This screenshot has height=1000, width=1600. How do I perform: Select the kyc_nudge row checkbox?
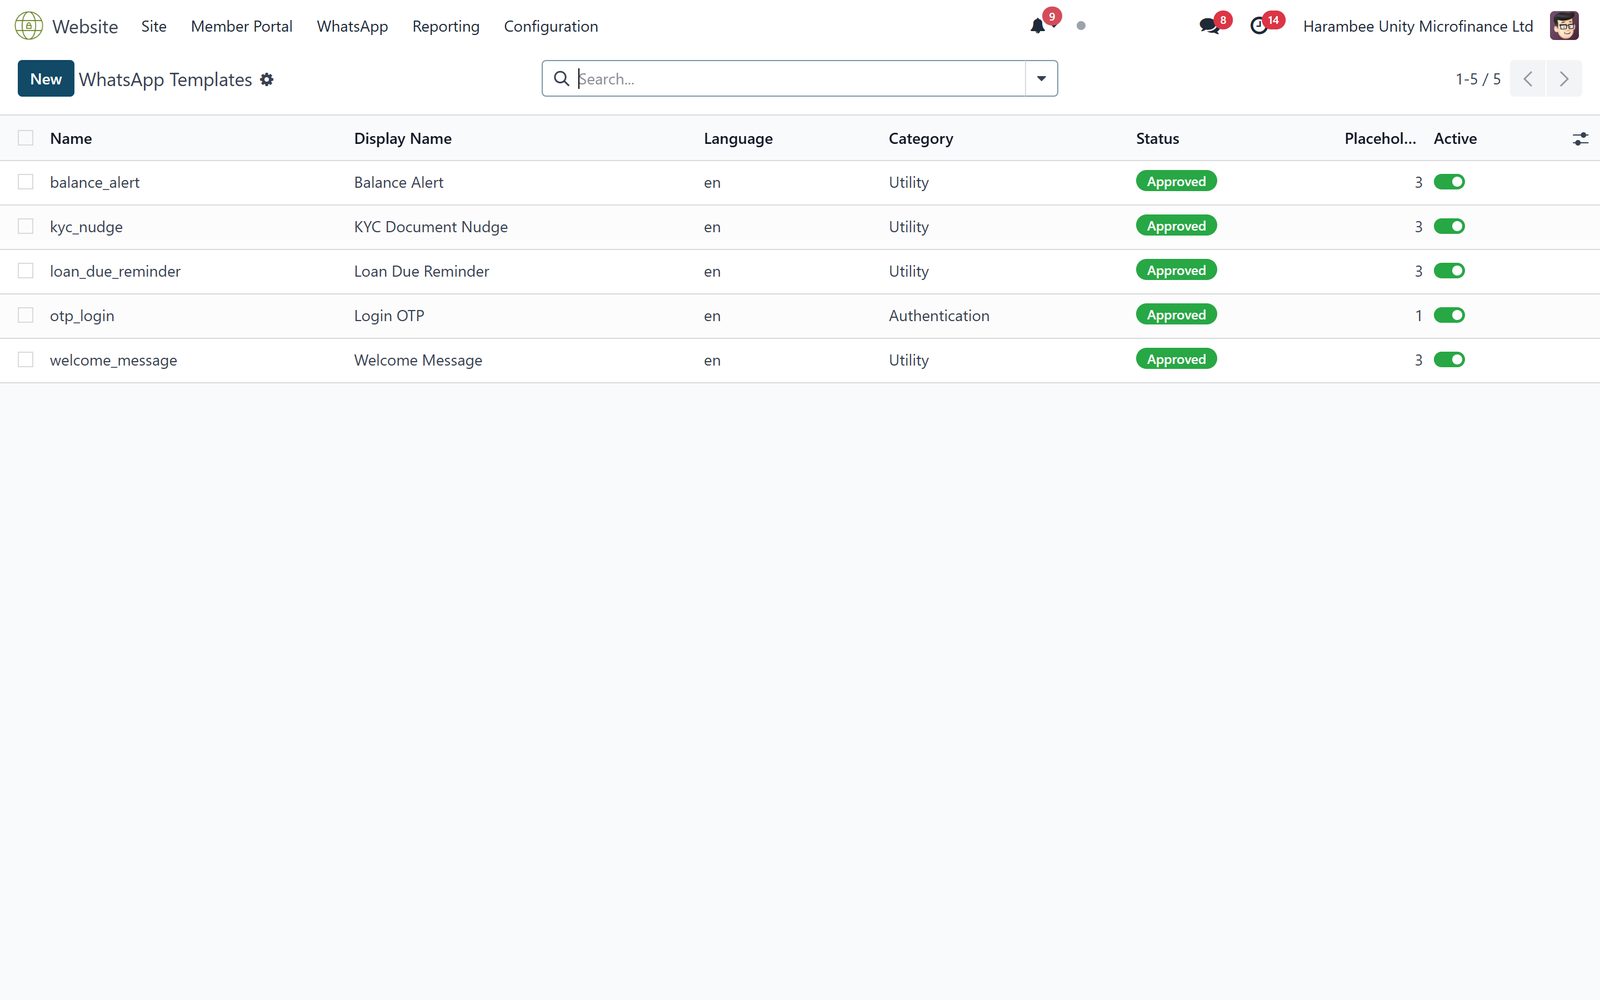click(26, 226)
